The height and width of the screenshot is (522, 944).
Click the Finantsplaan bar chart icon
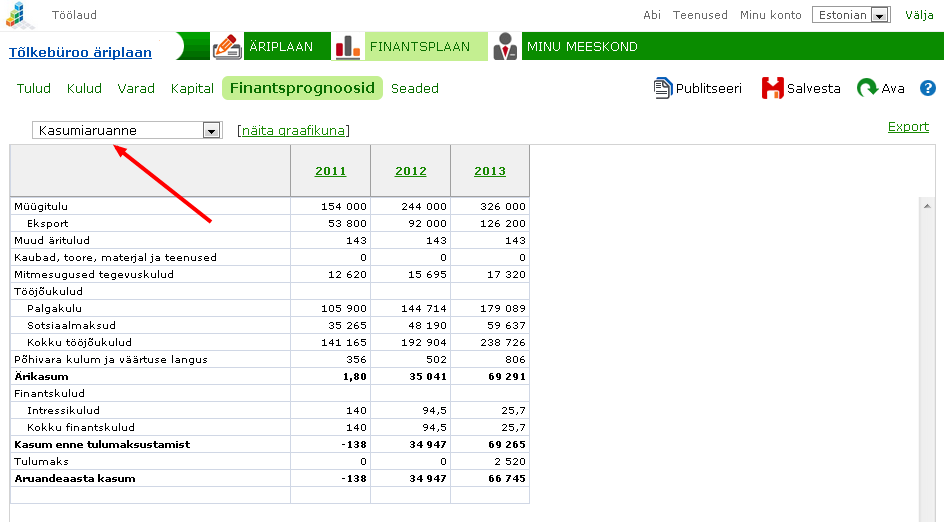[x=347, y=46]
